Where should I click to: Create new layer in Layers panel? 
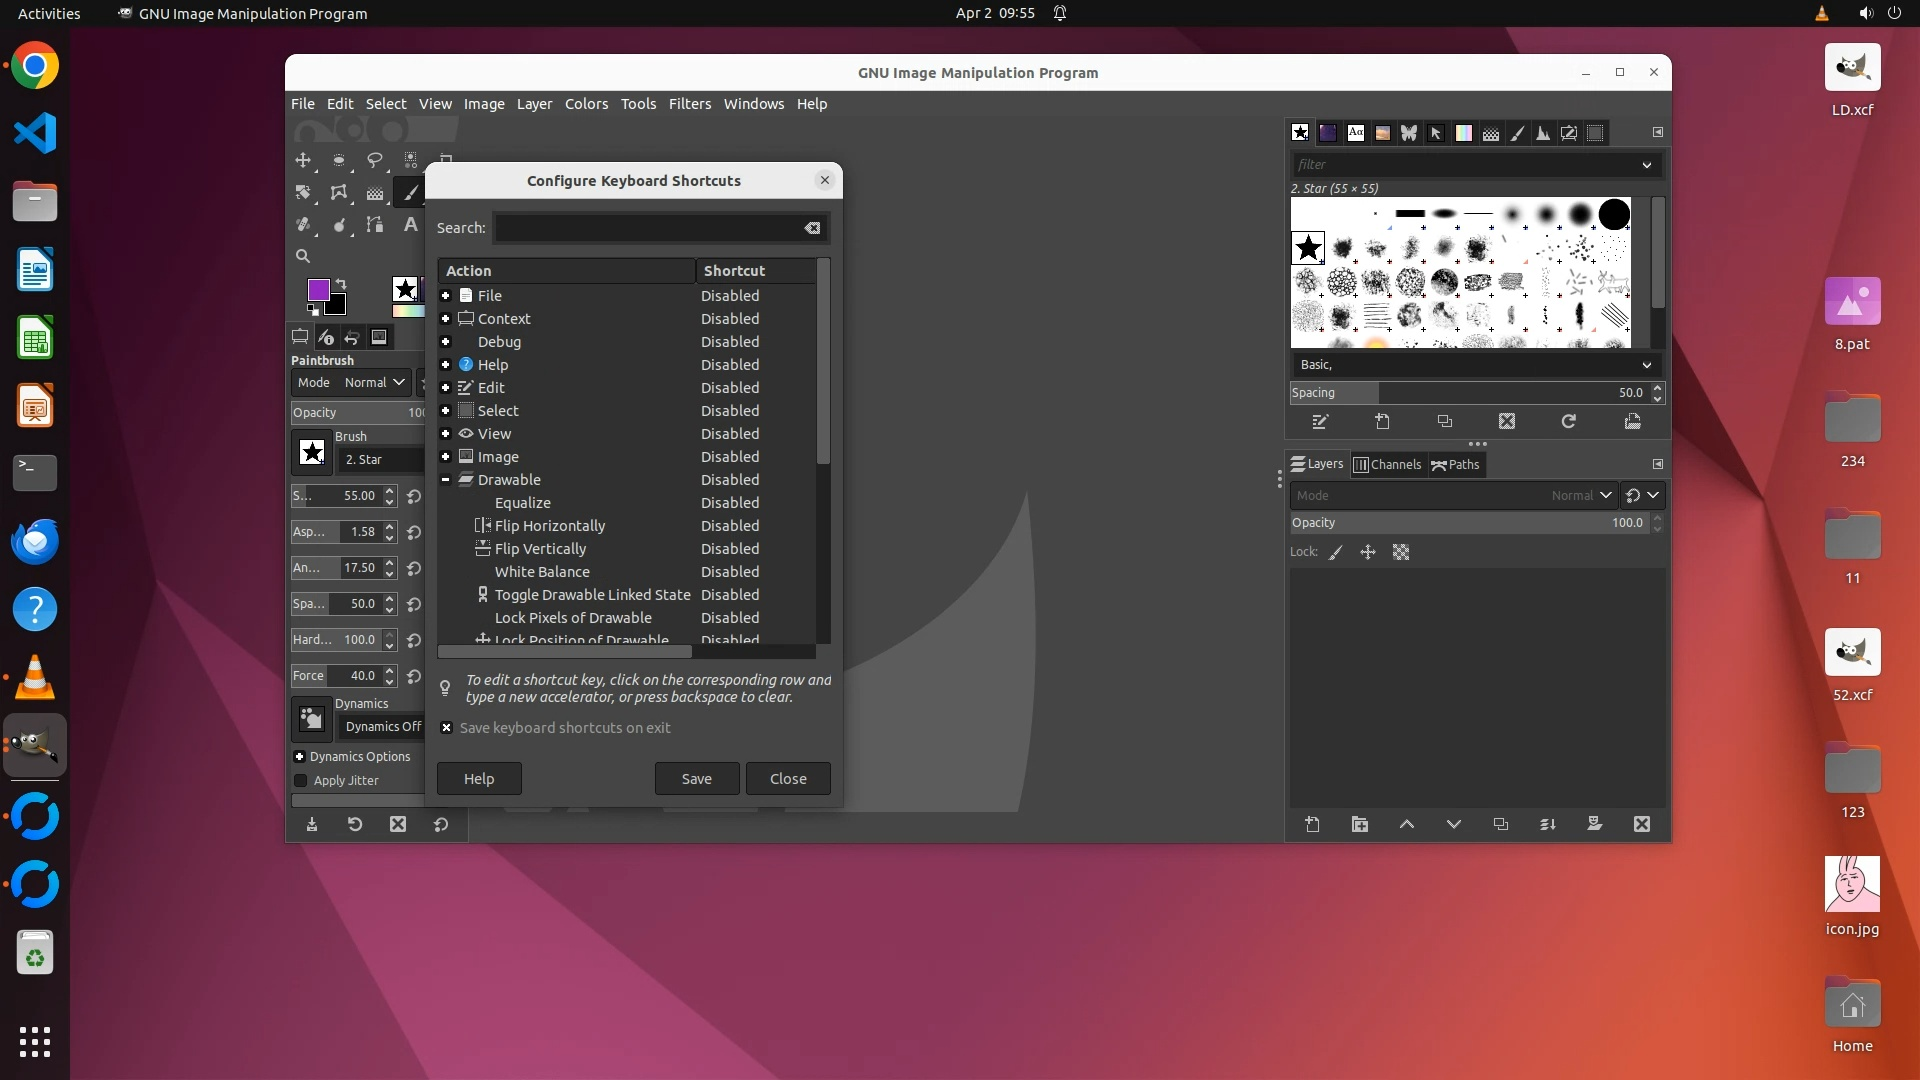pos(1312,824)
